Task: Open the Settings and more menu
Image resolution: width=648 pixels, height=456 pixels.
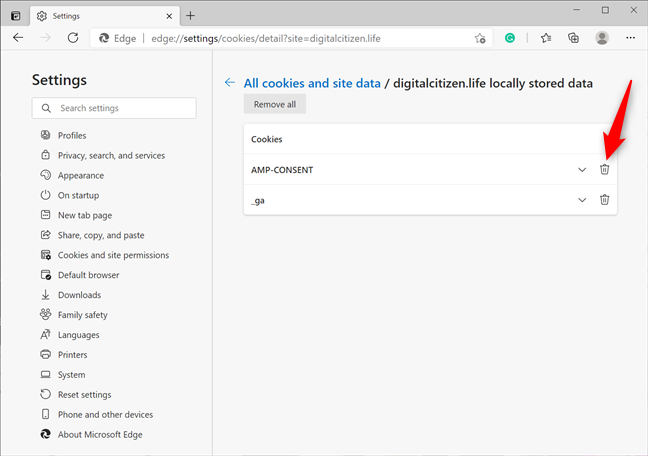Action: pyautogui.click(x=630, y=38)
